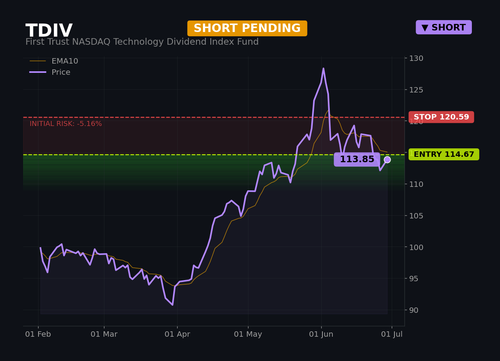Click the 01 Mar axis label
Viewport: 500px width, 361px height.
click(104, 334)
